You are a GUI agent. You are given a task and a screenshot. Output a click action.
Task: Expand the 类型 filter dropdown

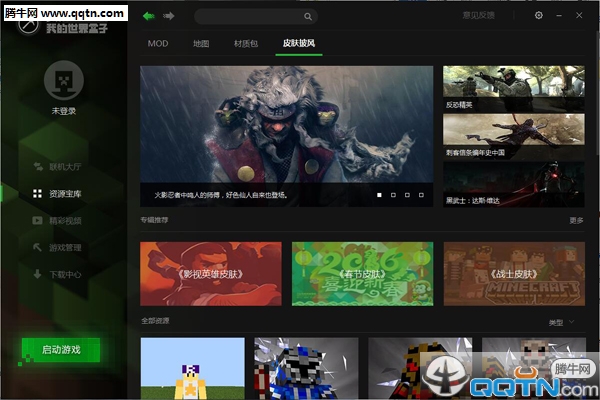click(x=562, y=323)
